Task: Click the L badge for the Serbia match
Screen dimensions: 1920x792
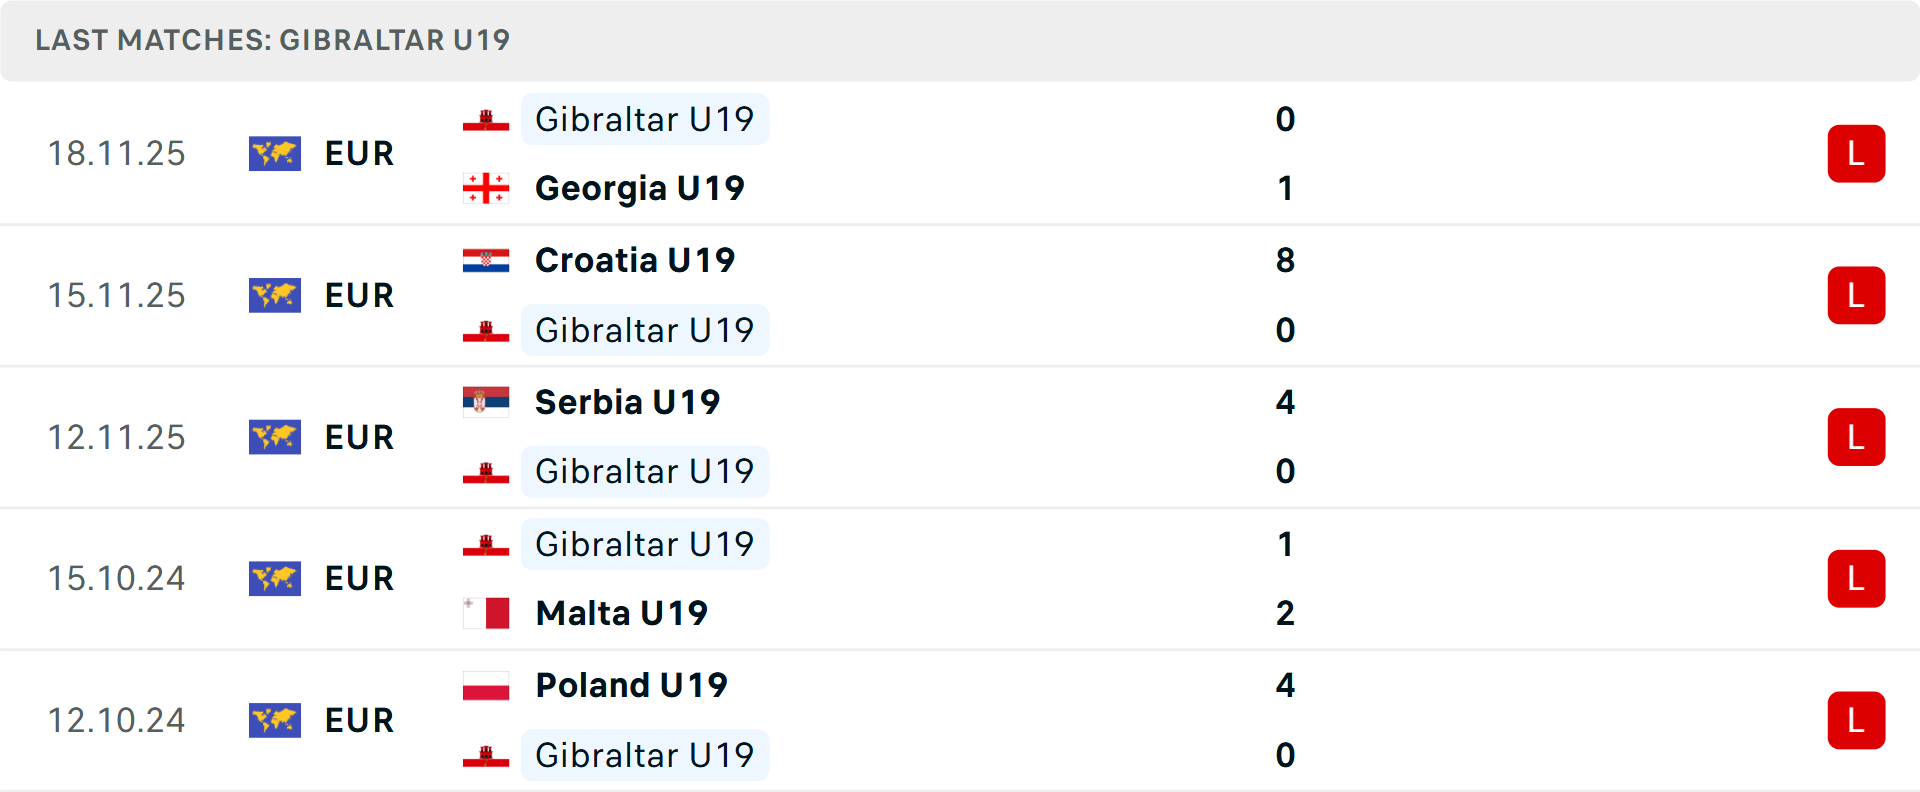Action: 1857,437
